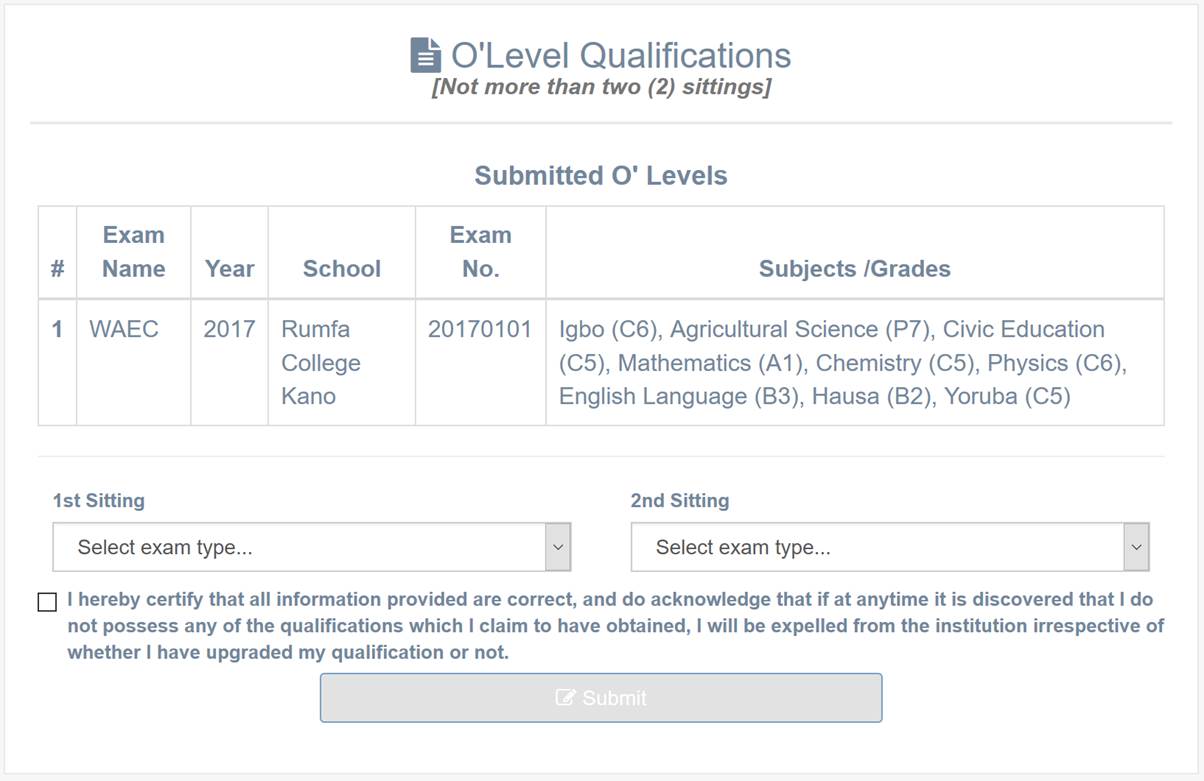Viewport: 1204px width, 781px height.
Task: Open the 1st Sitting exam type dropdown
Action: [311, 548]
